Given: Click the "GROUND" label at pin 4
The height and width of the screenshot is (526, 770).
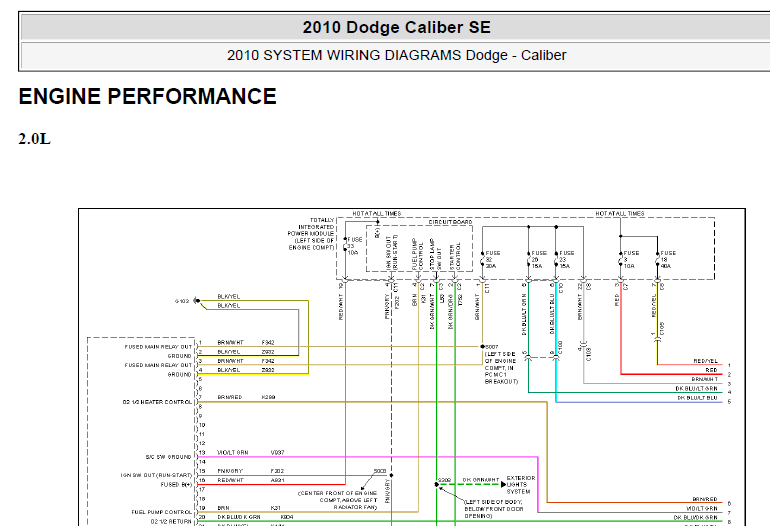Looking at the screenshot, I should [180, 374].
